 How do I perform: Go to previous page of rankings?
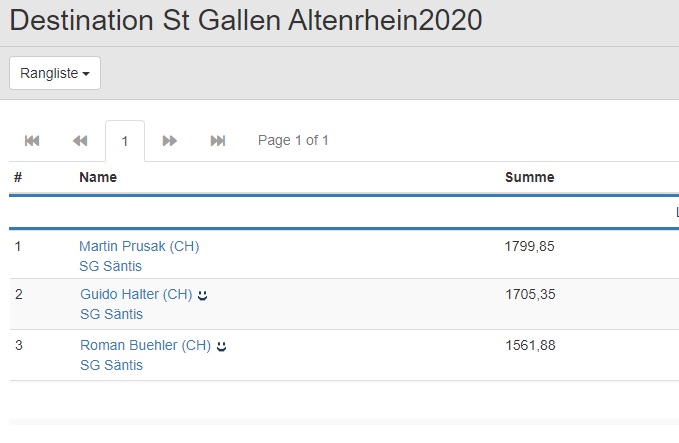coord(80,141)
